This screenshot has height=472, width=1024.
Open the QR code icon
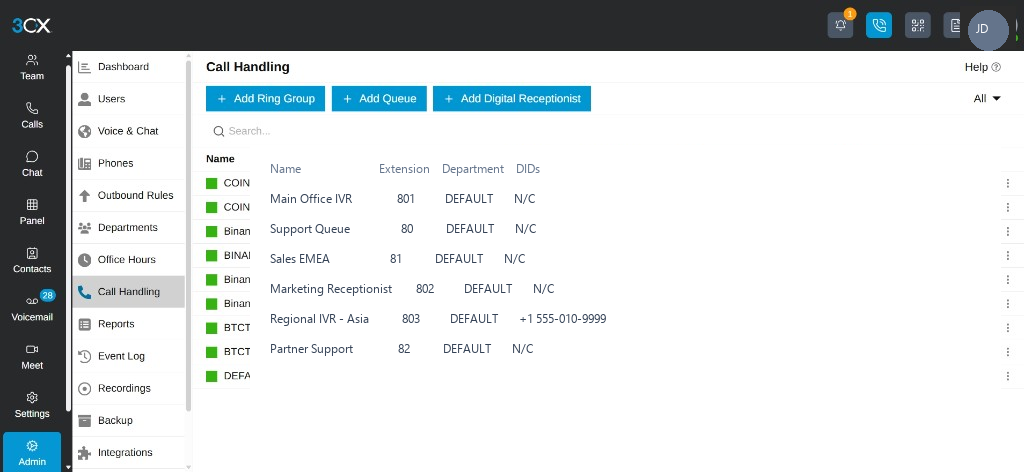pyautogui.click(x=918, y=25)
